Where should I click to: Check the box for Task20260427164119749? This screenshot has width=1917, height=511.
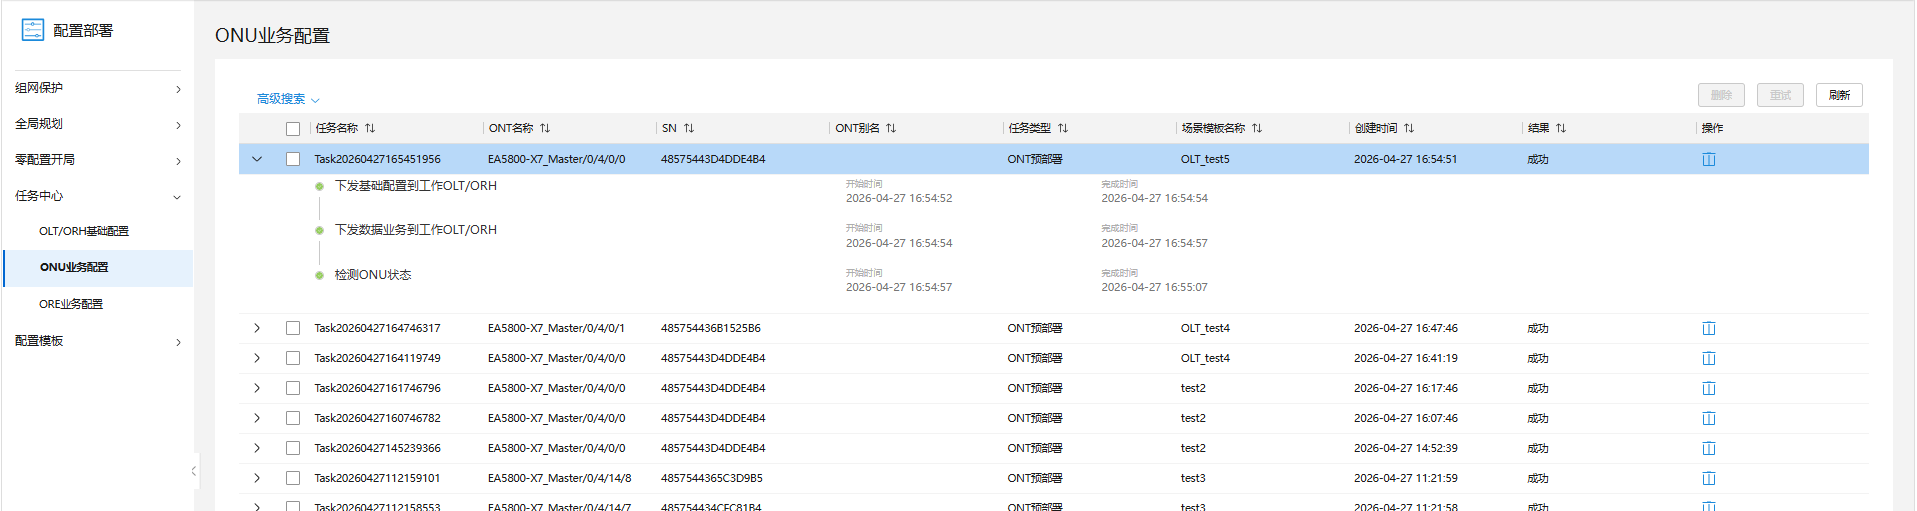click(293, 358)
